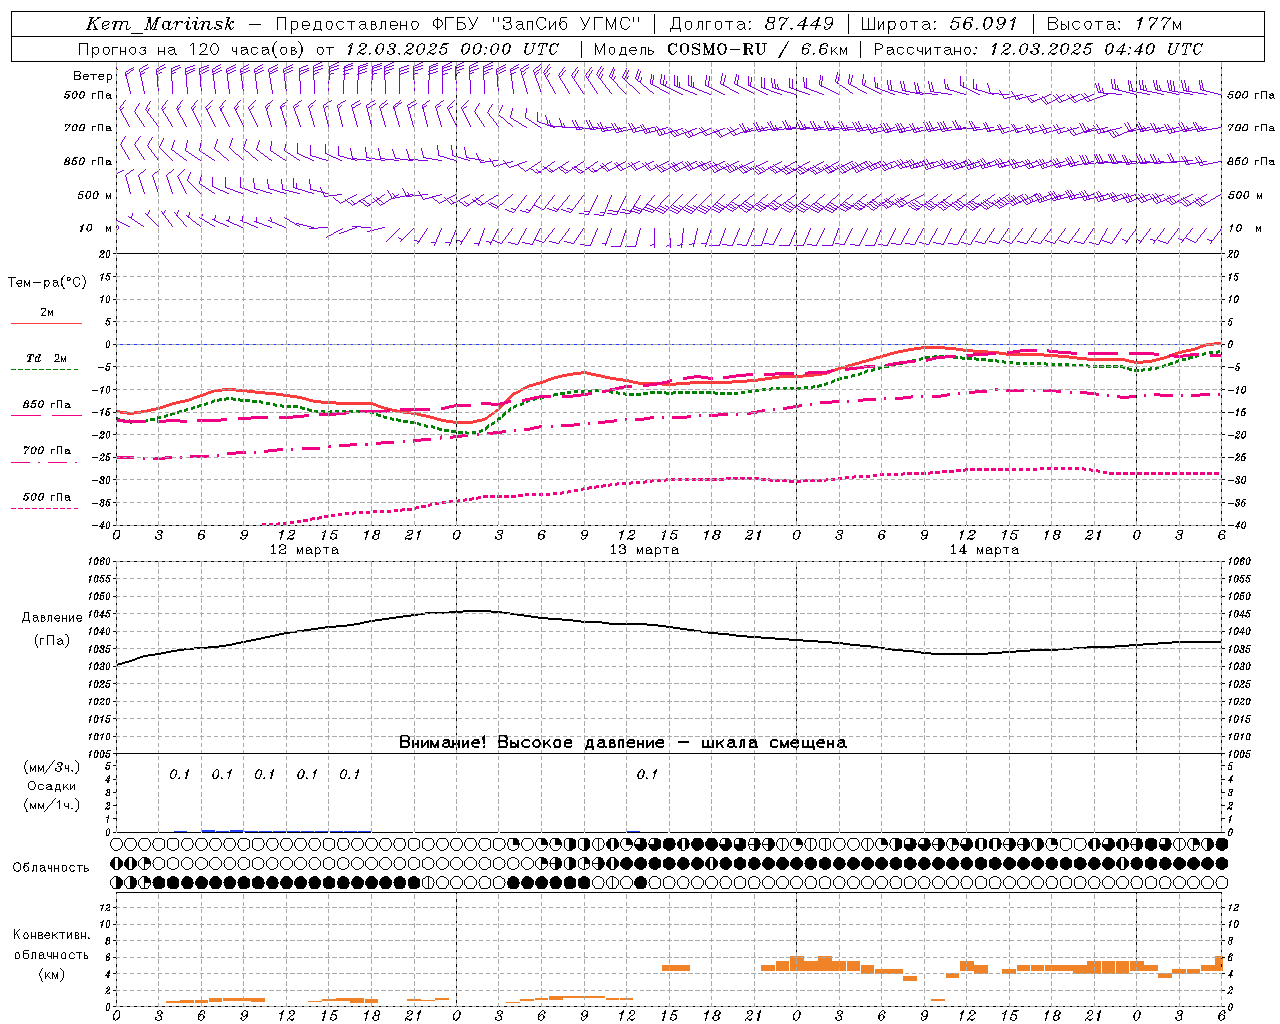The image size is (1280, 1024).
Task: Select the forecast start time '12.03.2025 00:00 UTC'
Action: coord(452,49)
